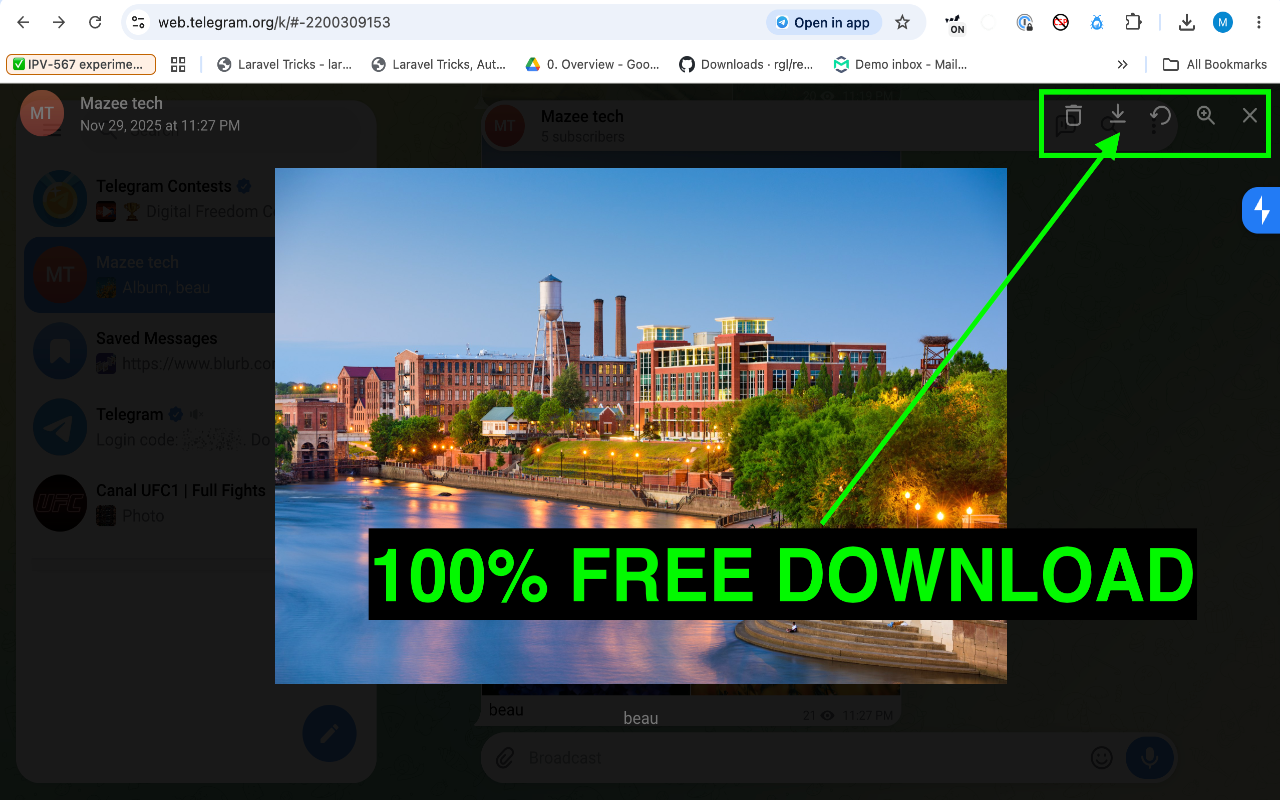Download the photo from media viewer toolbar
The height and width of the screenshot is (800, 1280).
(1118, 115)
